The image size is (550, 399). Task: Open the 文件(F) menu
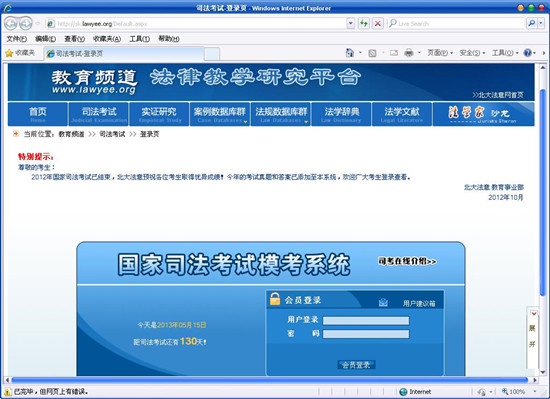click(16, 39)
